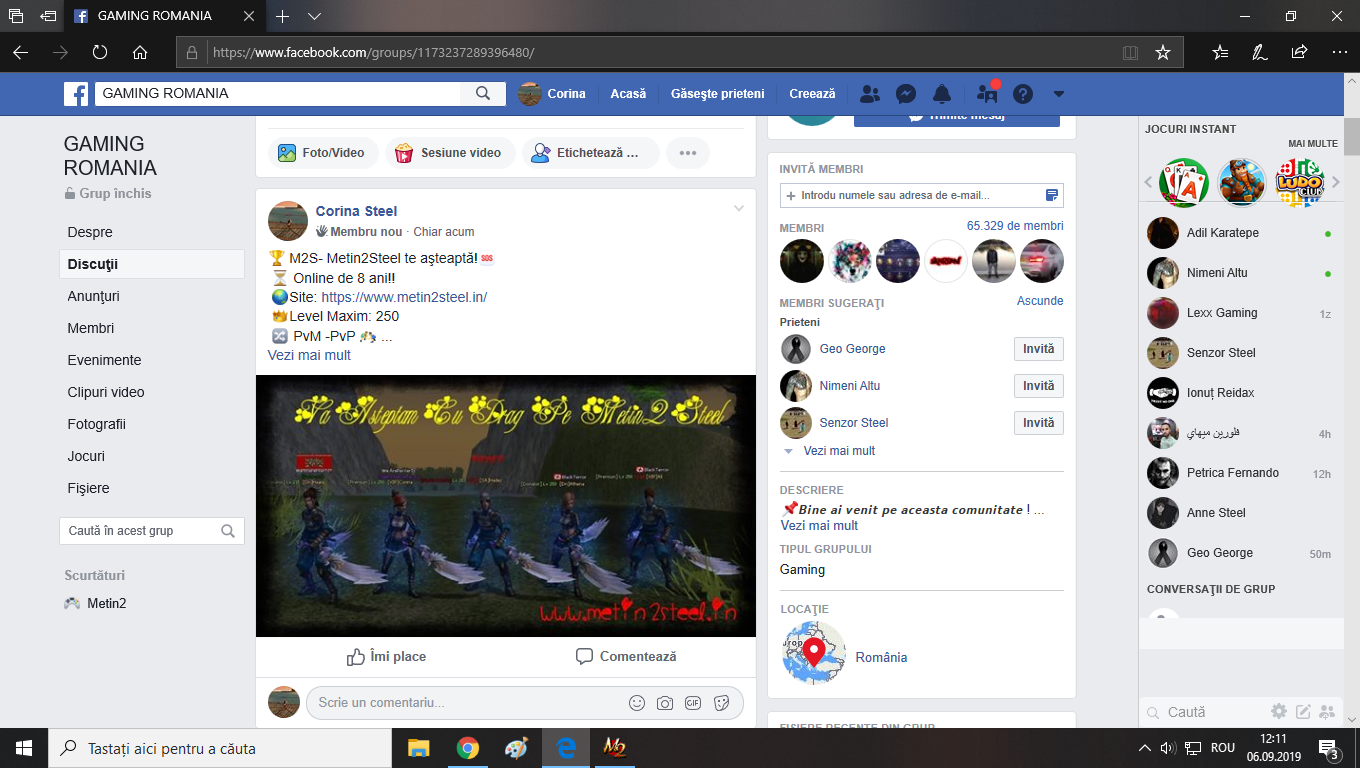Create a new group chat icon
The image size is (1360, 768).
(x=1327, y=712)
